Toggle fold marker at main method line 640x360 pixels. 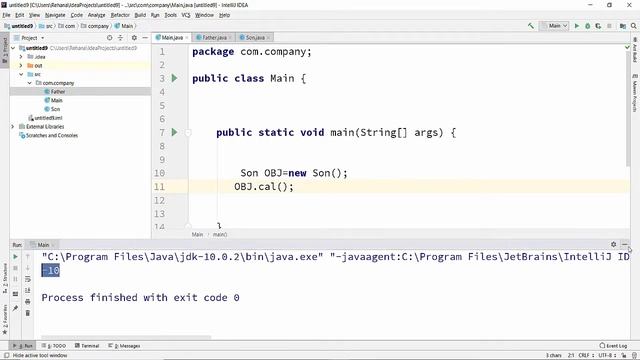coord(188,132)
